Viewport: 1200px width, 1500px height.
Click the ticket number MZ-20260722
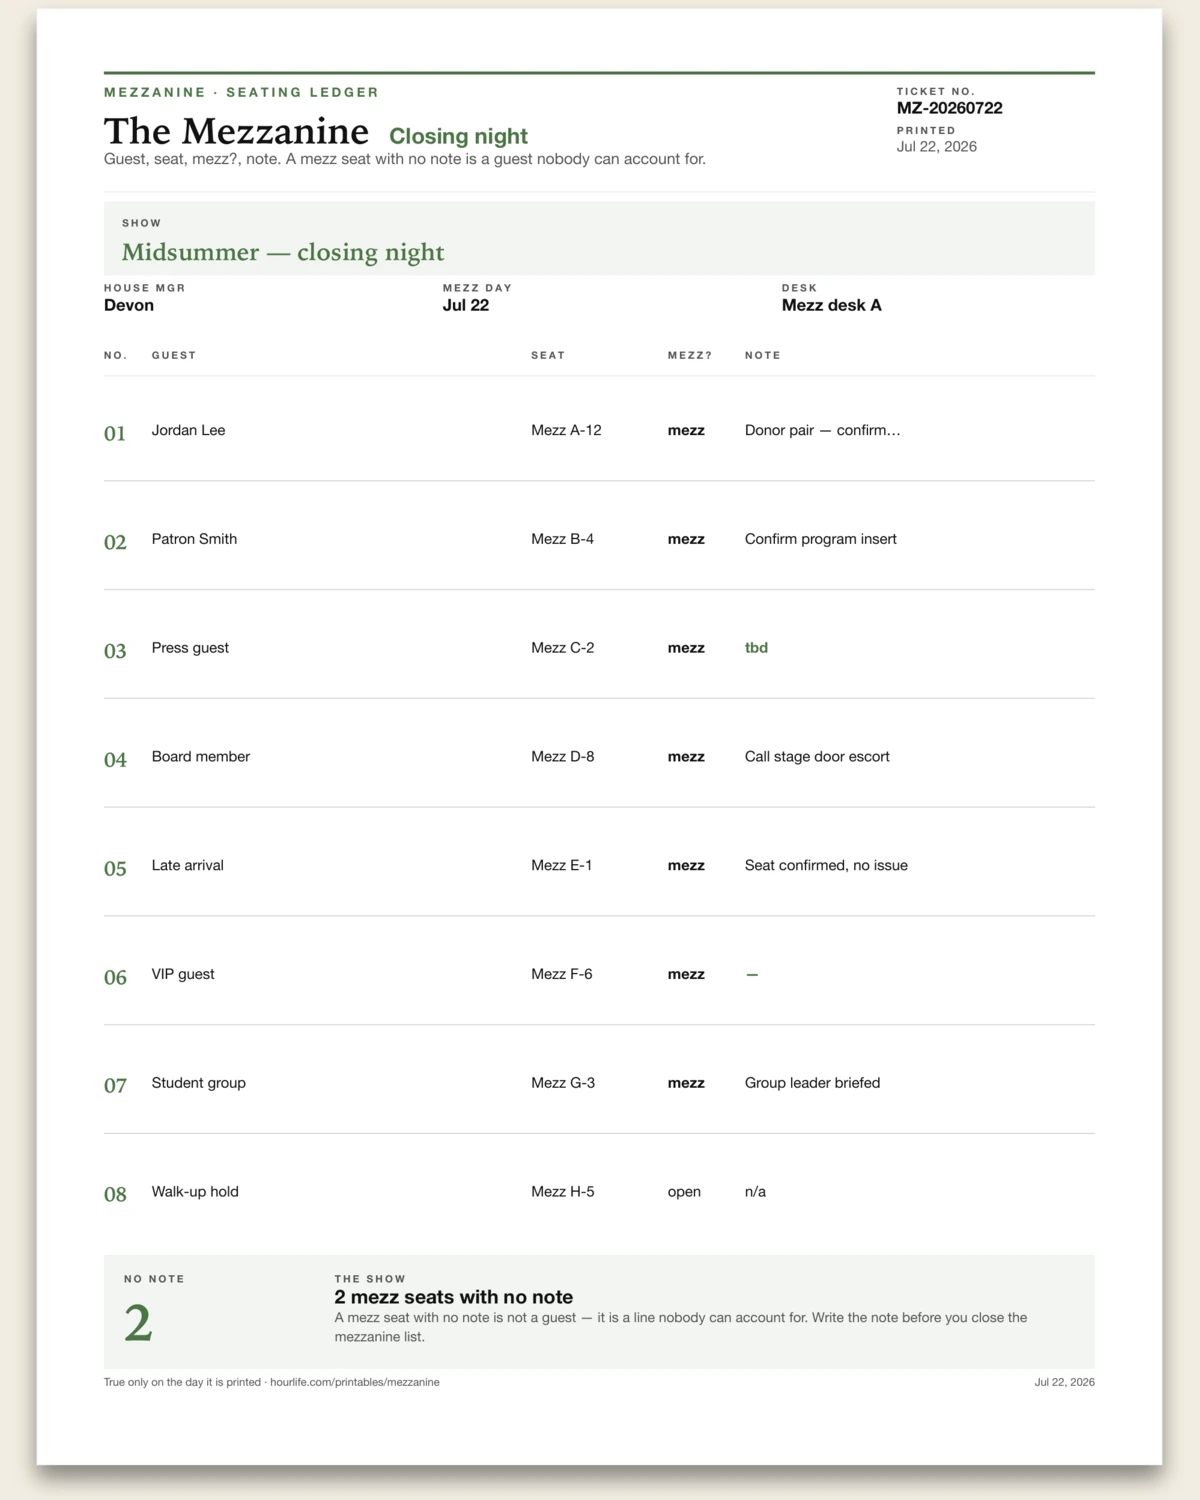949,108
